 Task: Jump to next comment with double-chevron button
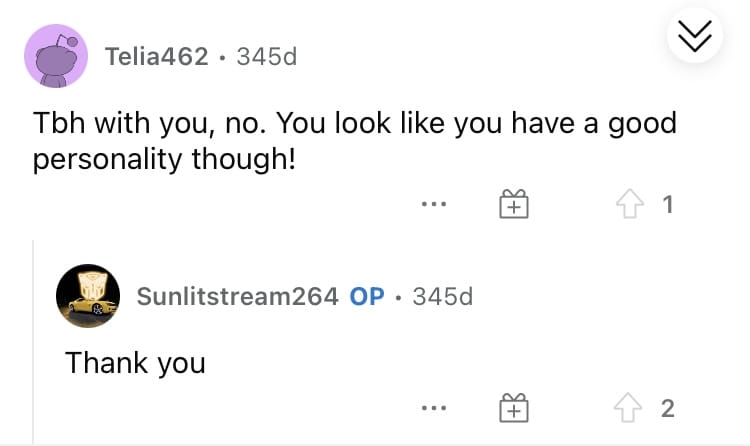point(695,36)
